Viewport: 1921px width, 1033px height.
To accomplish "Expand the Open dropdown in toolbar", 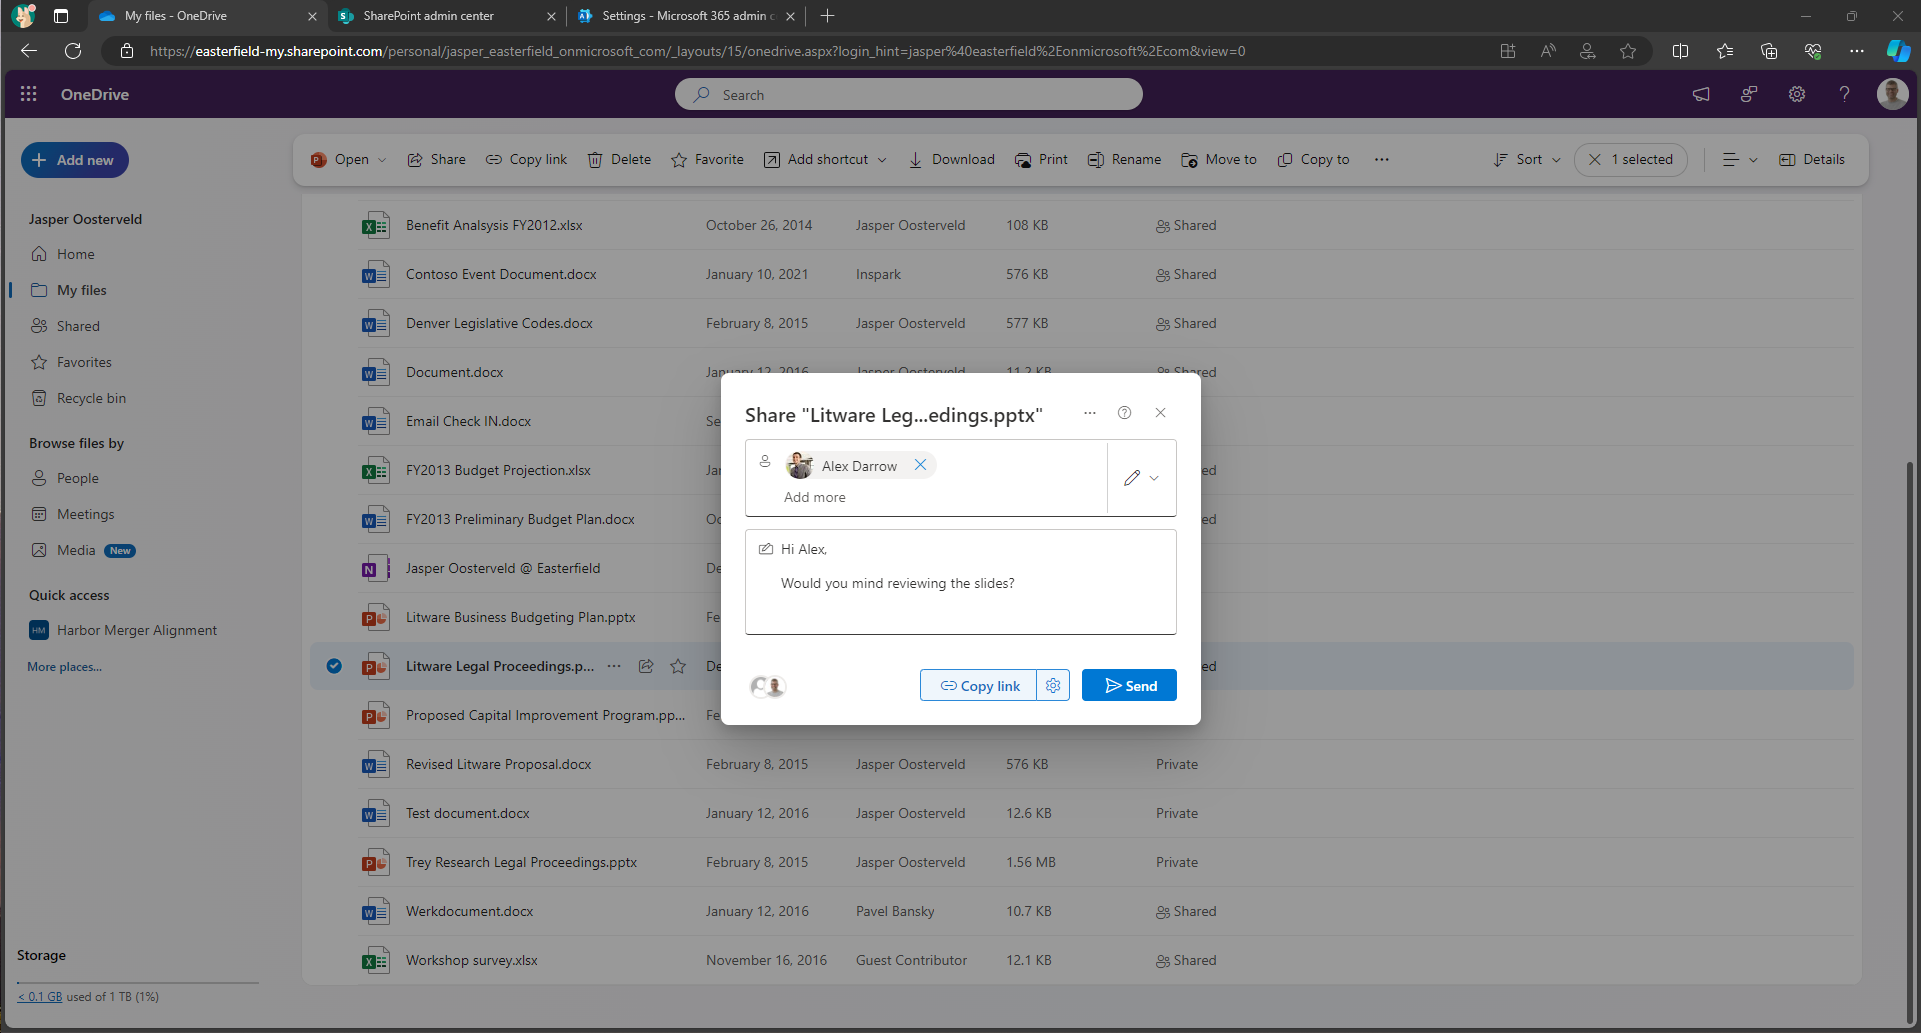I will pyautogui.click(x=381, y=160).
